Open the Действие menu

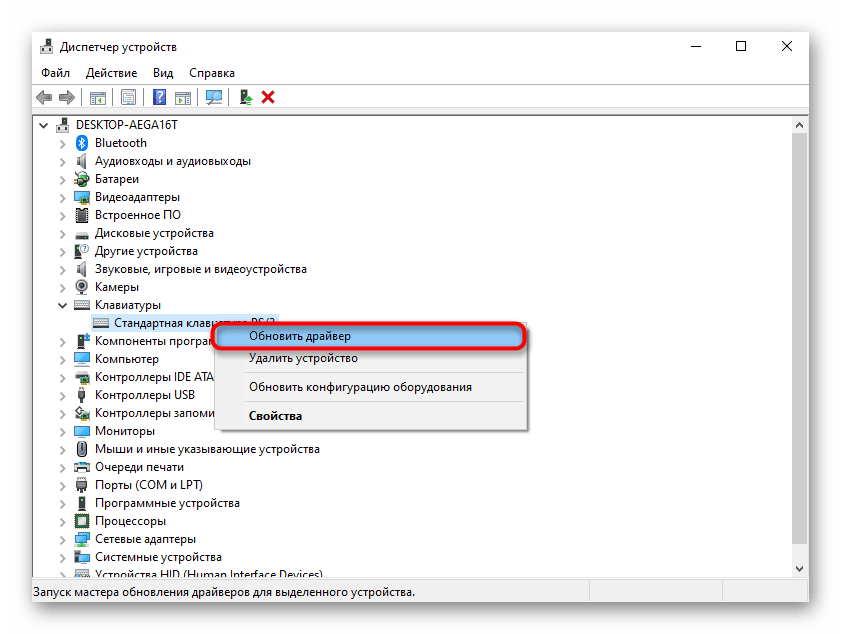[x=111, y=73]
